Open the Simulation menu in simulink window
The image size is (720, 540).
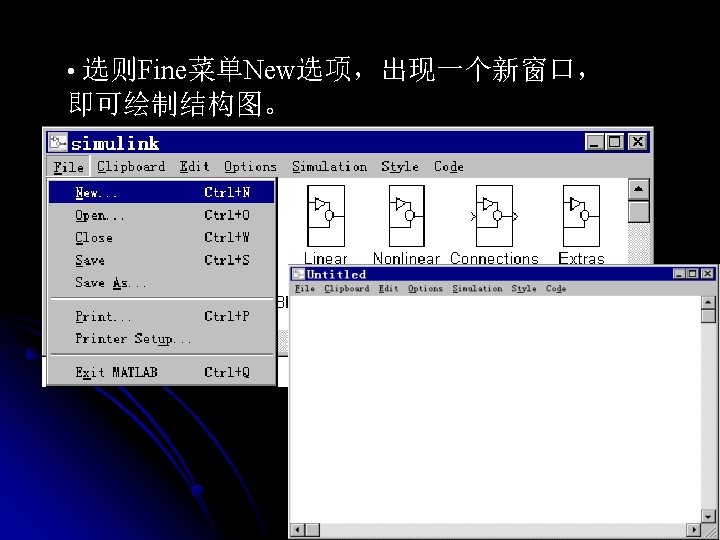(x=329, y=166)
